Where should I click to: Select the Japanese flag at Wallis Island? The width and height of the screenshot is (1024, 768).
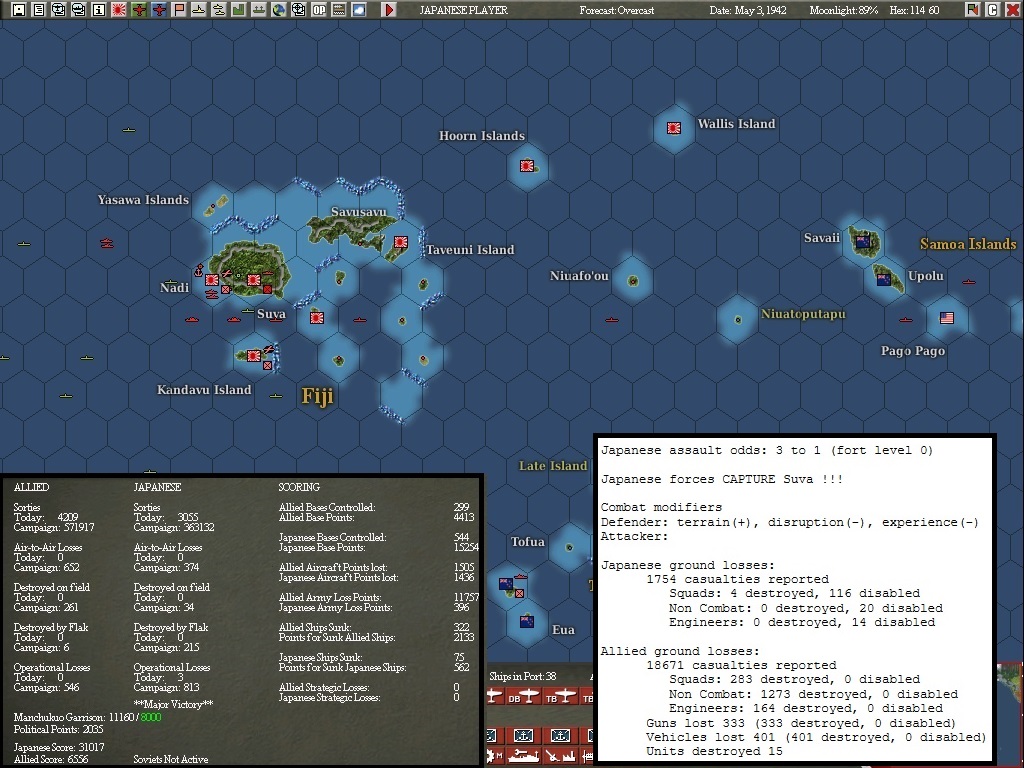tap(674, 128)
